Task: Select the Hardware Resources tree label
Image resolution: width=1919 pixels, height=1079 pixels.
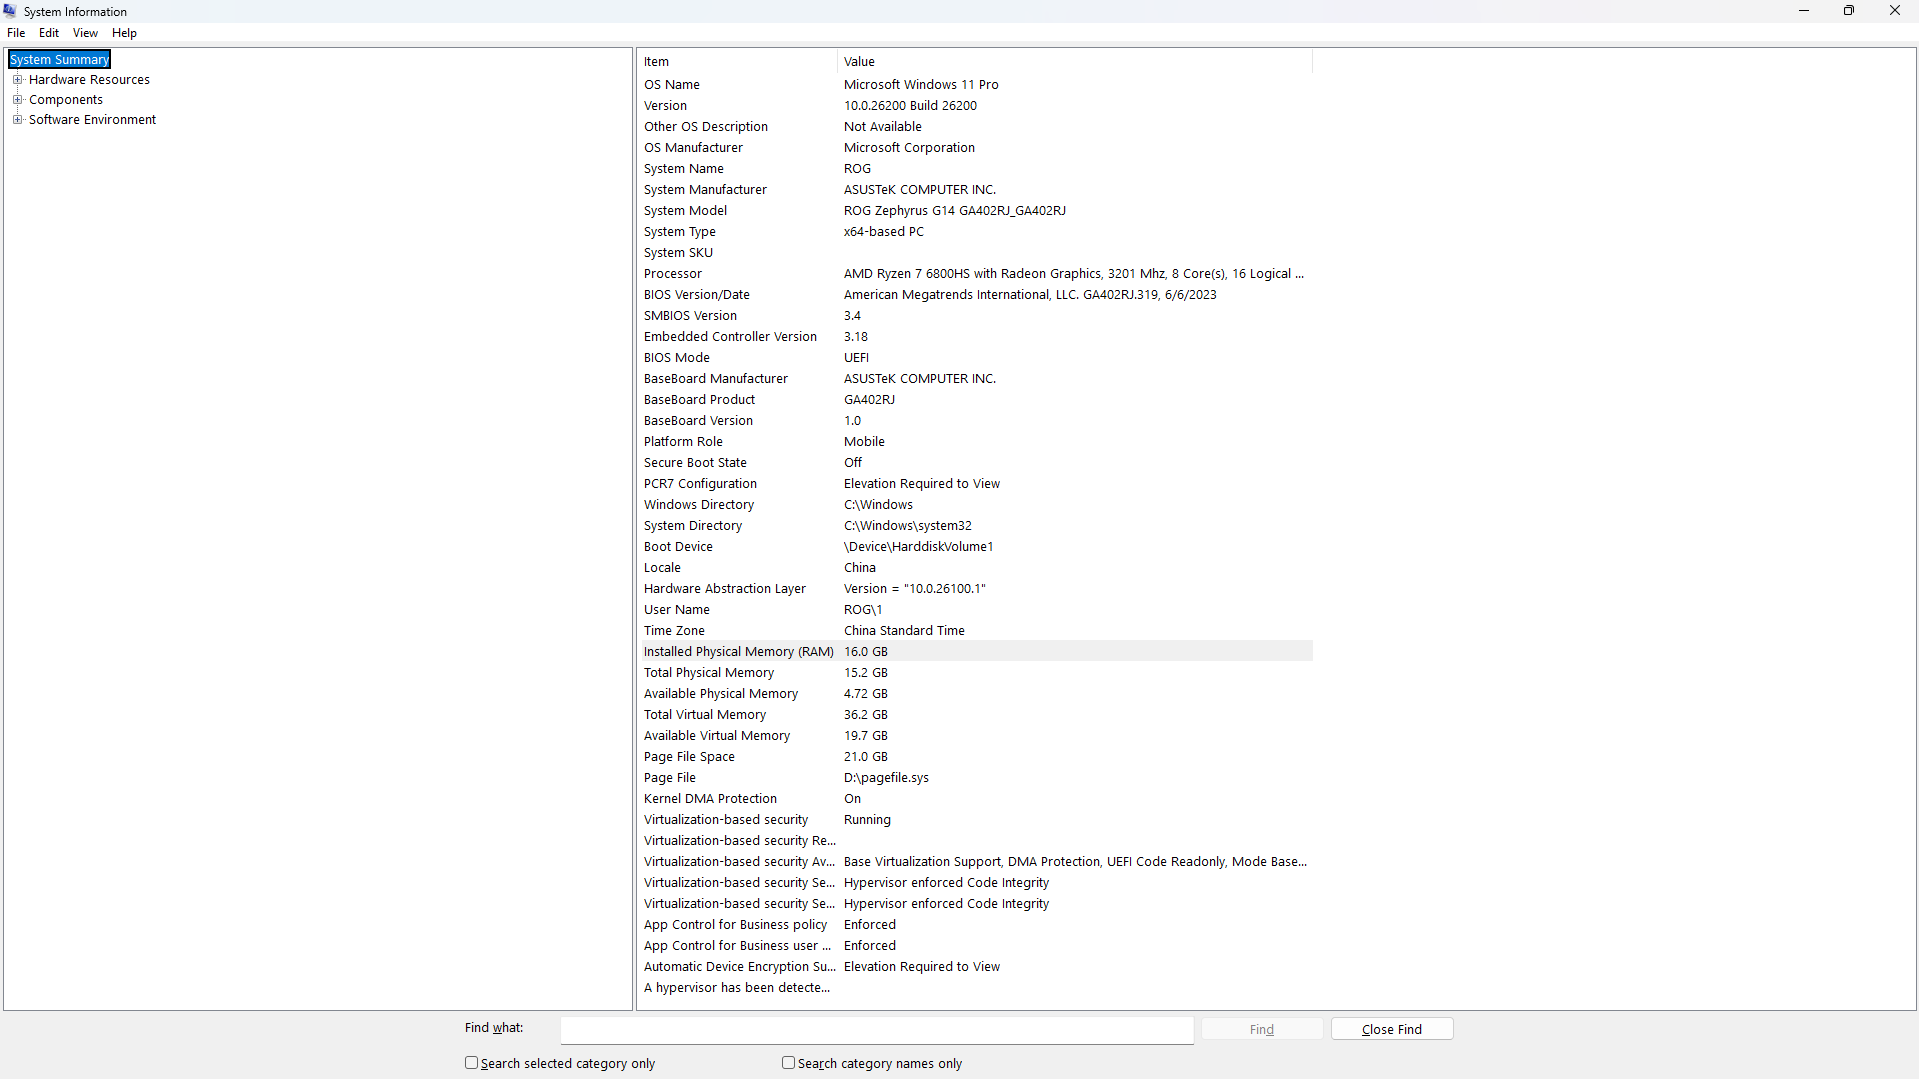Action: pyautogui.click(x=89, y=80)
